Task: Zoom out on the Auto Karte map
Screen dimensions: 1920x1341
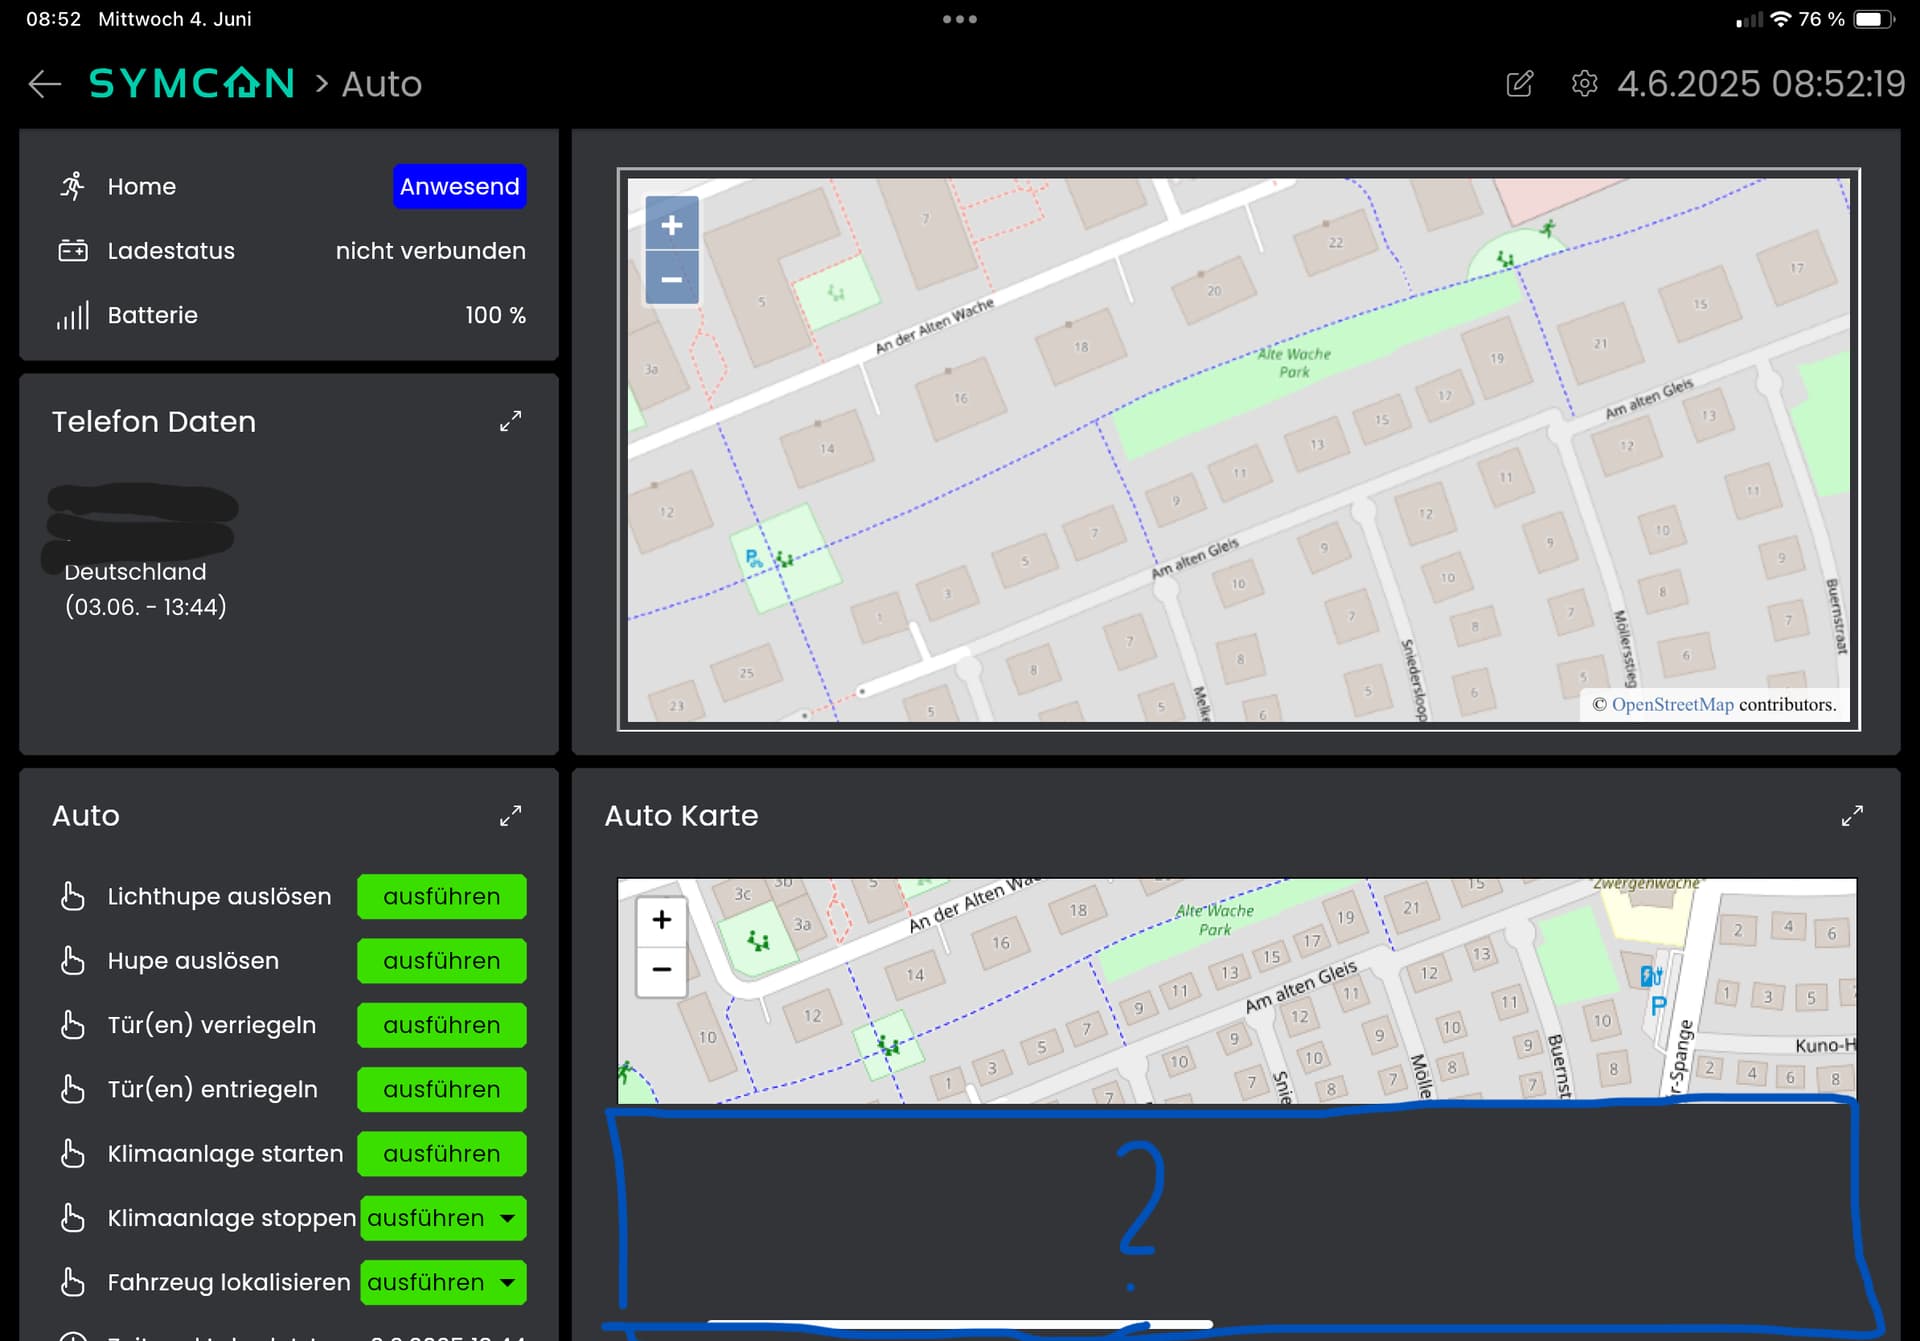Action: point(662,970)
